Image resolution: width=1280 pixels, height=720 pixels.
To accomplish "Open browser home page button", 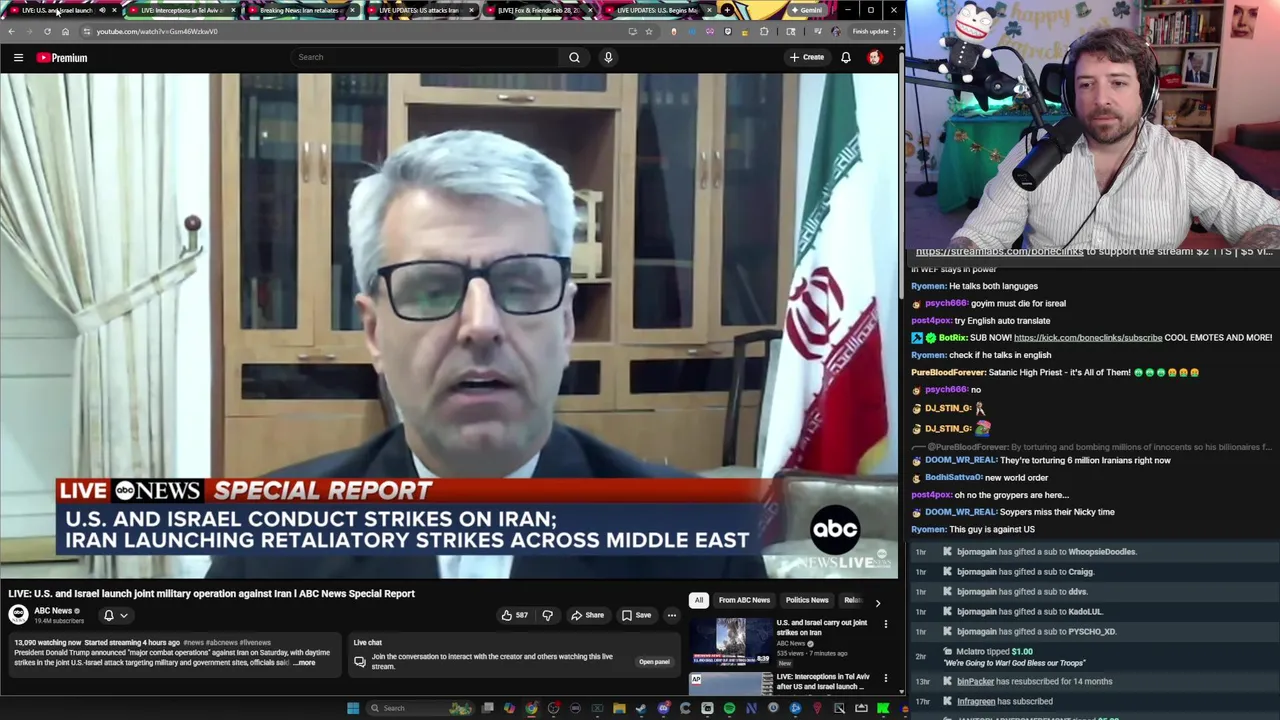I will 65,31.
